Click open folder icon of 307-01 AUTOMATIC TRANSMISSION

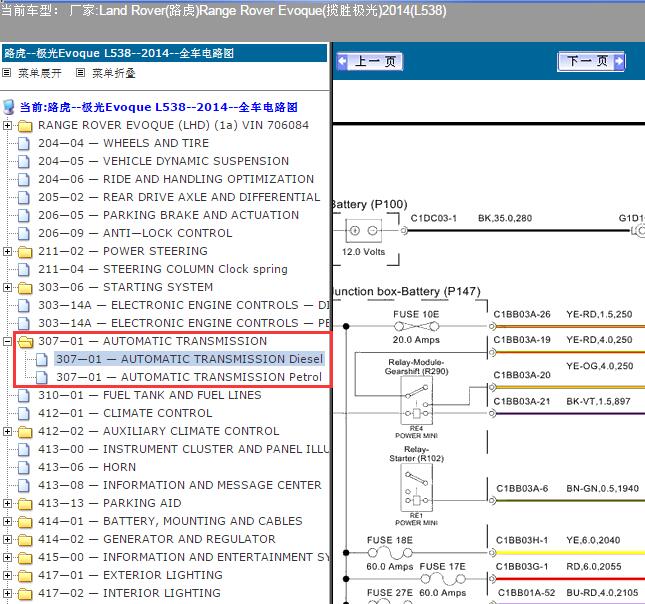coord(26,341)
